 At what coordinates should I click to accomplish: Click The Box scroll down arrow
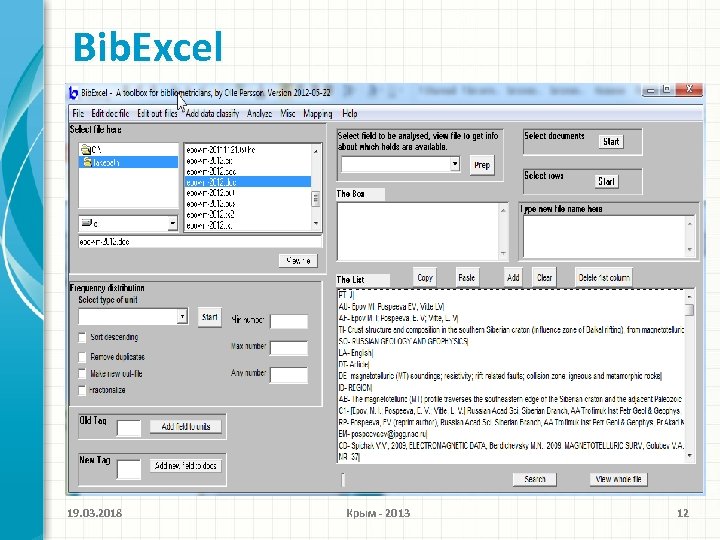503,253
